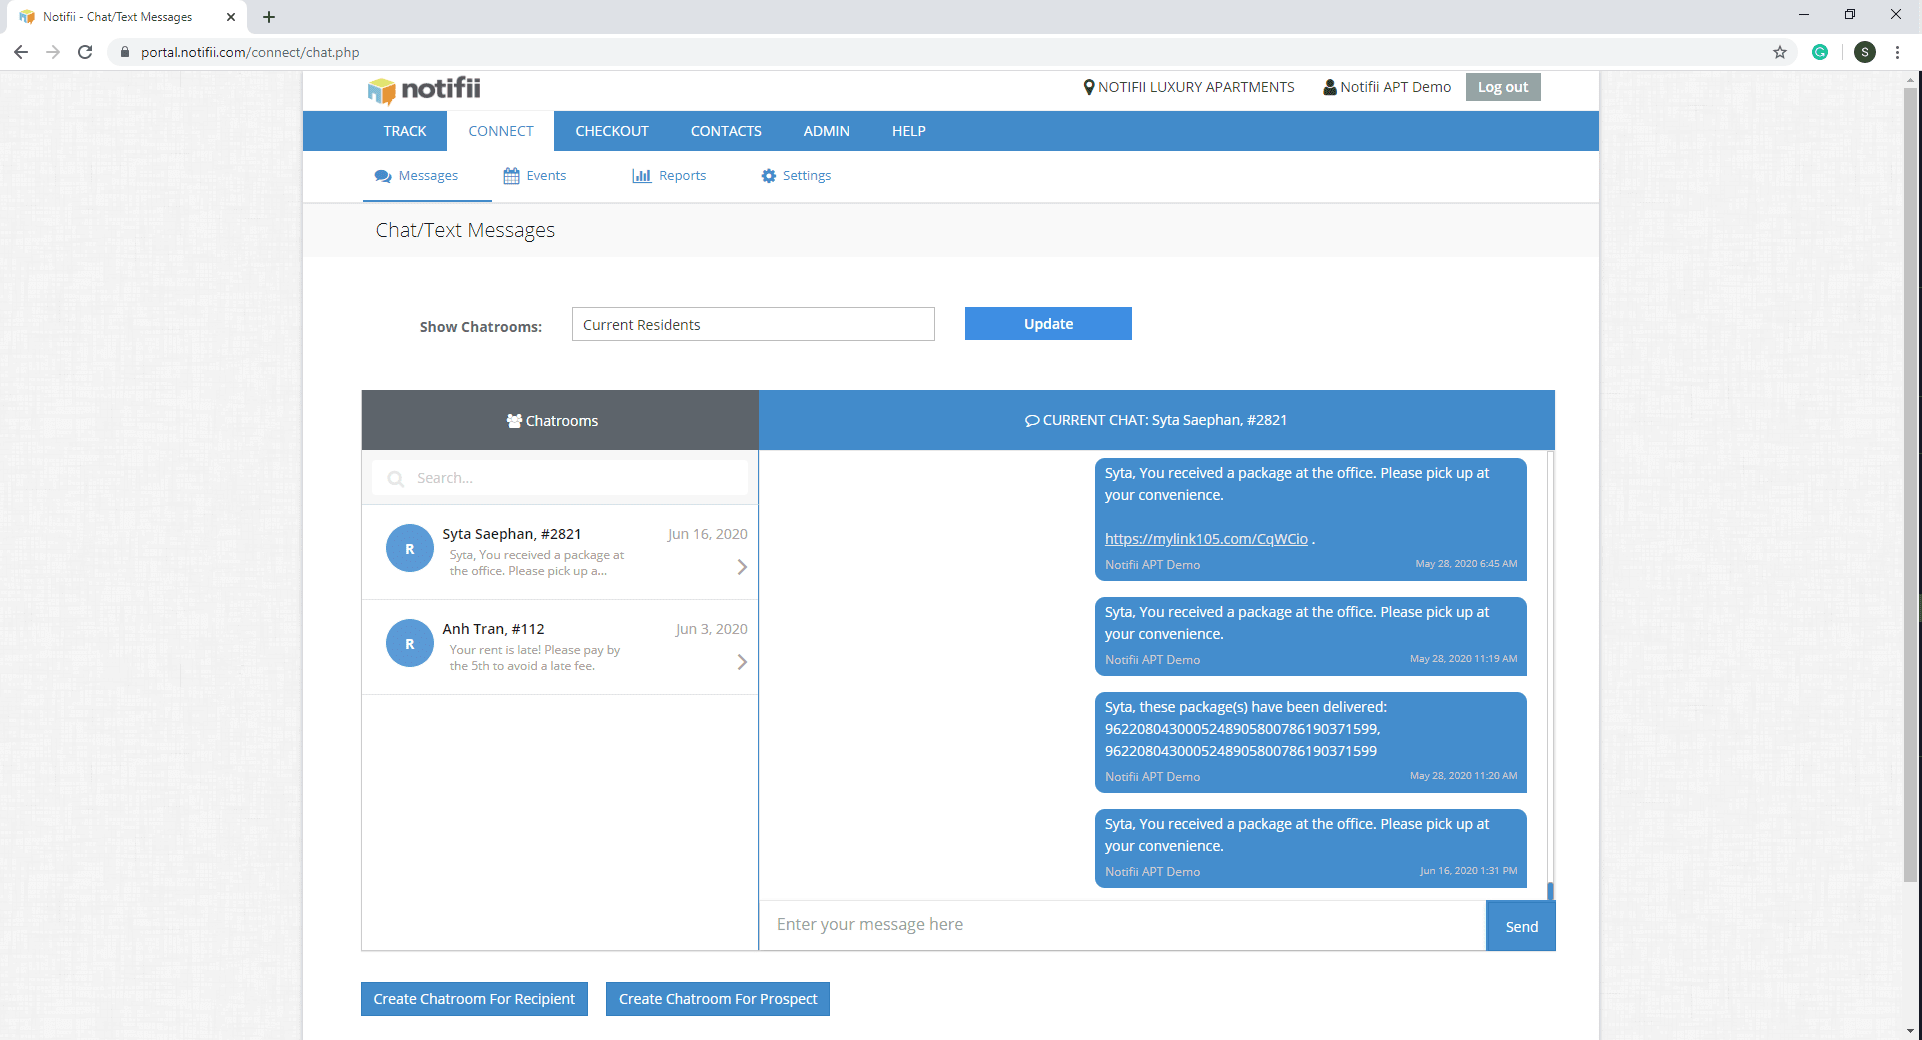
Task: Open the Messages section
Action: pyautogui.click(x=427, y=175)
